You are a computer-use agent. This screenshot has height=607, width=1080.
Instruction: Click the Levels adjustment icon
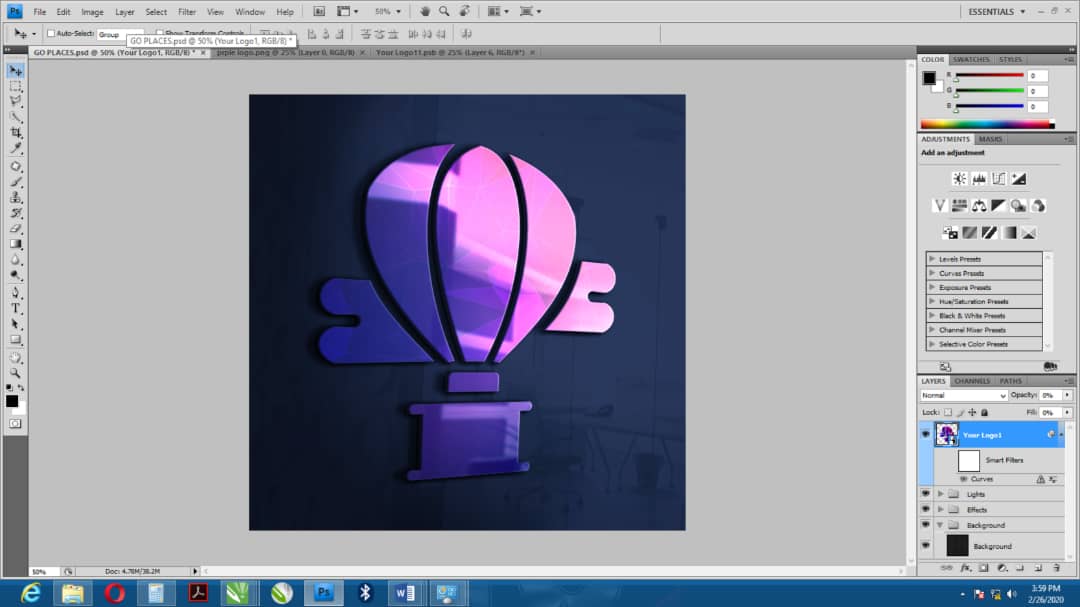pyautogui.click(x=979, y=179)
